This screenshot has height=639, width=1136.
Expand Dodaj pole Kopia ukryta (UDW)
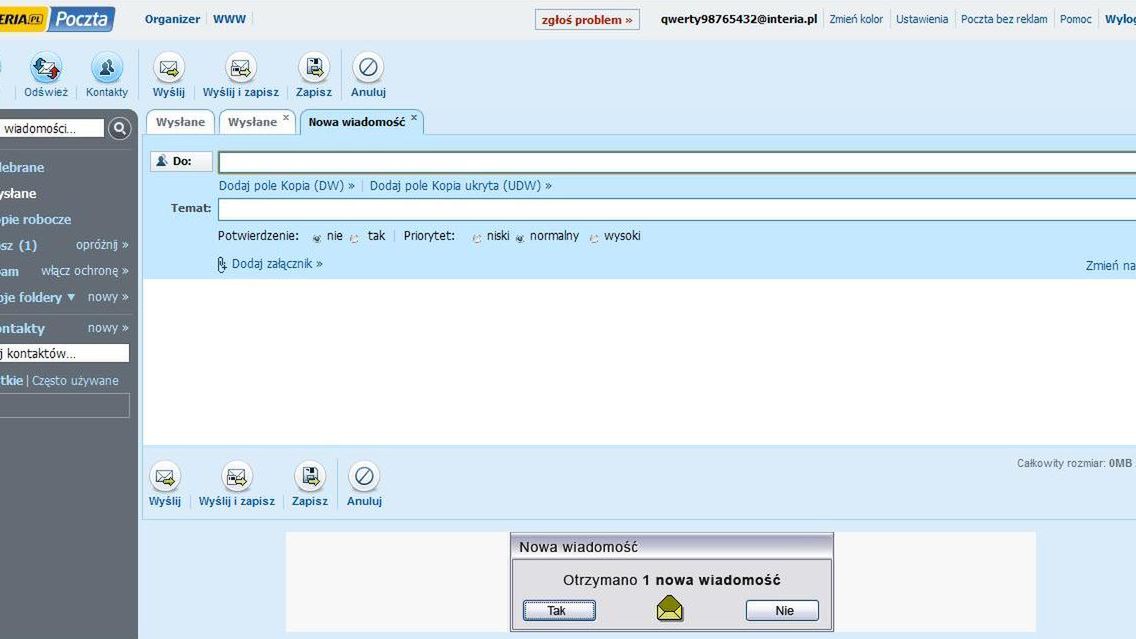tap(461, 185)
